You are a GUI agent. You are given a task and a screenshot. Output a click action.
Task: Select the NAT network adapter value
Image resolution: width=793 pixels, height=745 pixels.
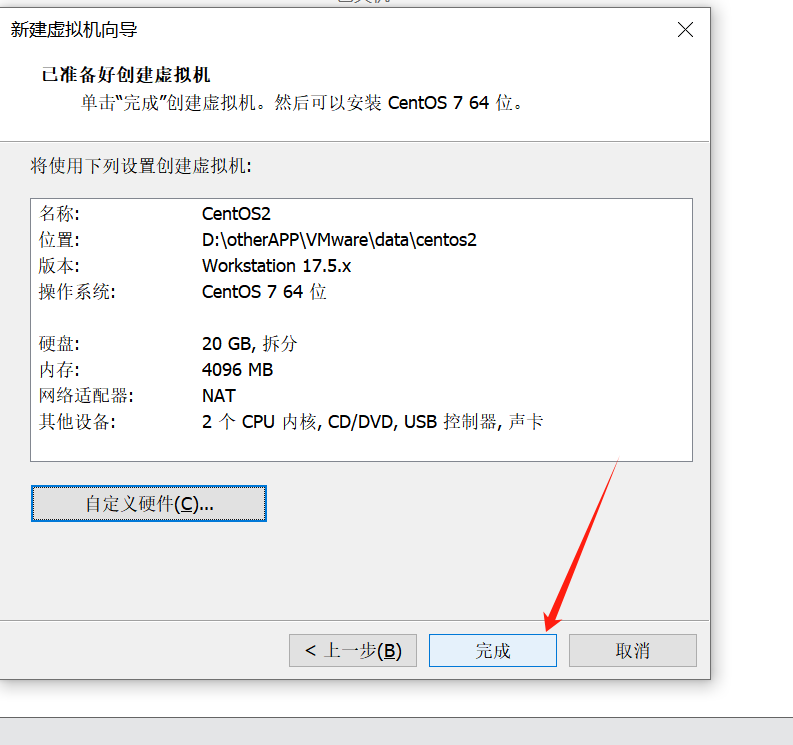coord(219,396)
